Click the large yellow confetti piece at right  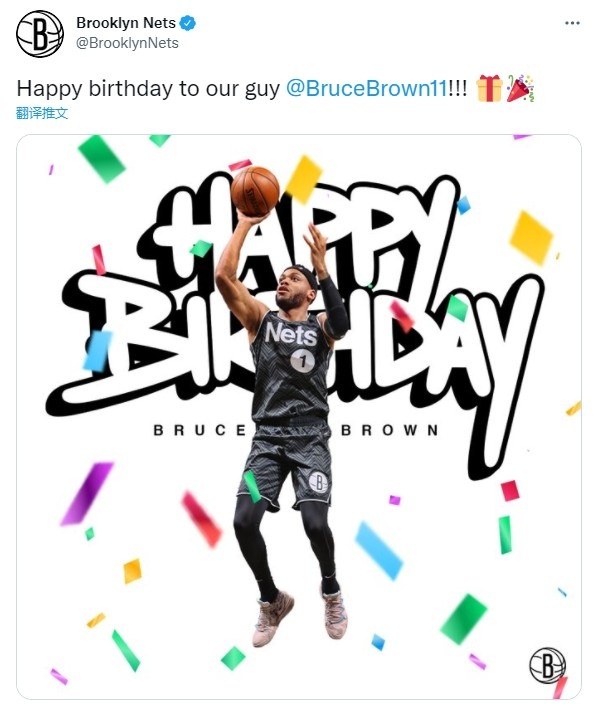click(x=531, y=237)
